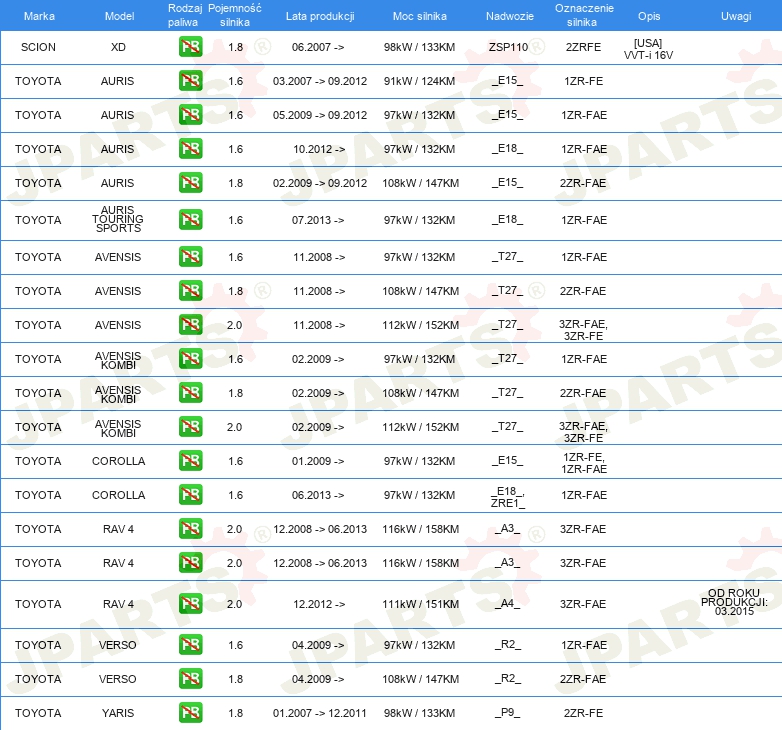Click the Marka column header
This screenshot has width=782, height=730.
pyautogui.click(x=39, y=16)
